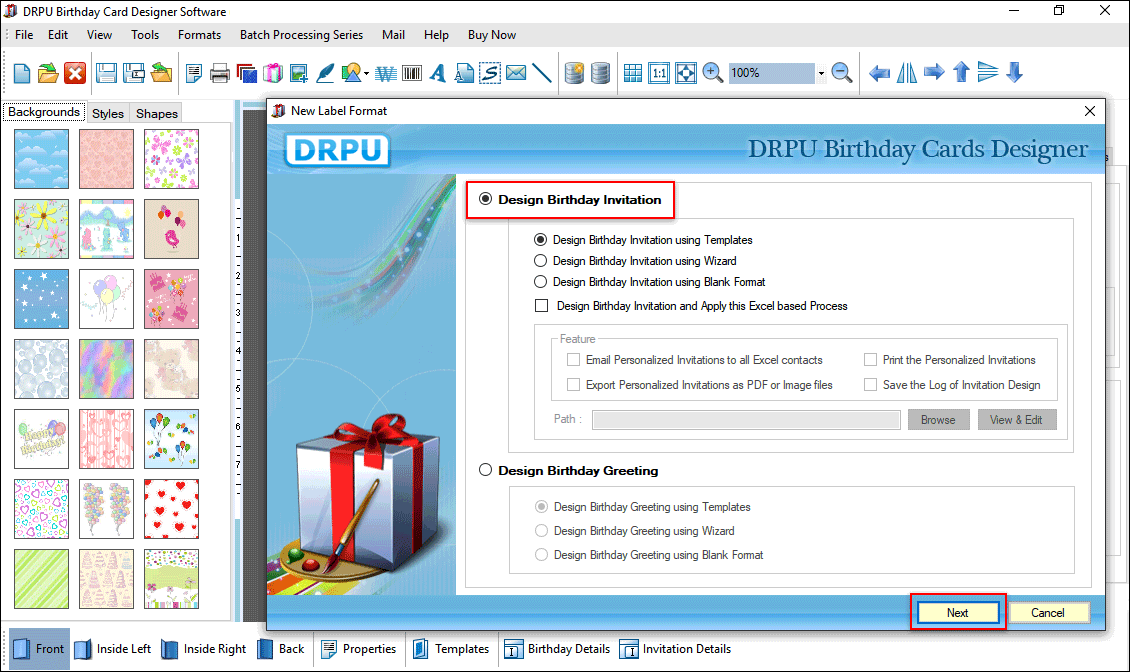
Task: Select the feather pen signature tool
Action: [x=325, y=73]
